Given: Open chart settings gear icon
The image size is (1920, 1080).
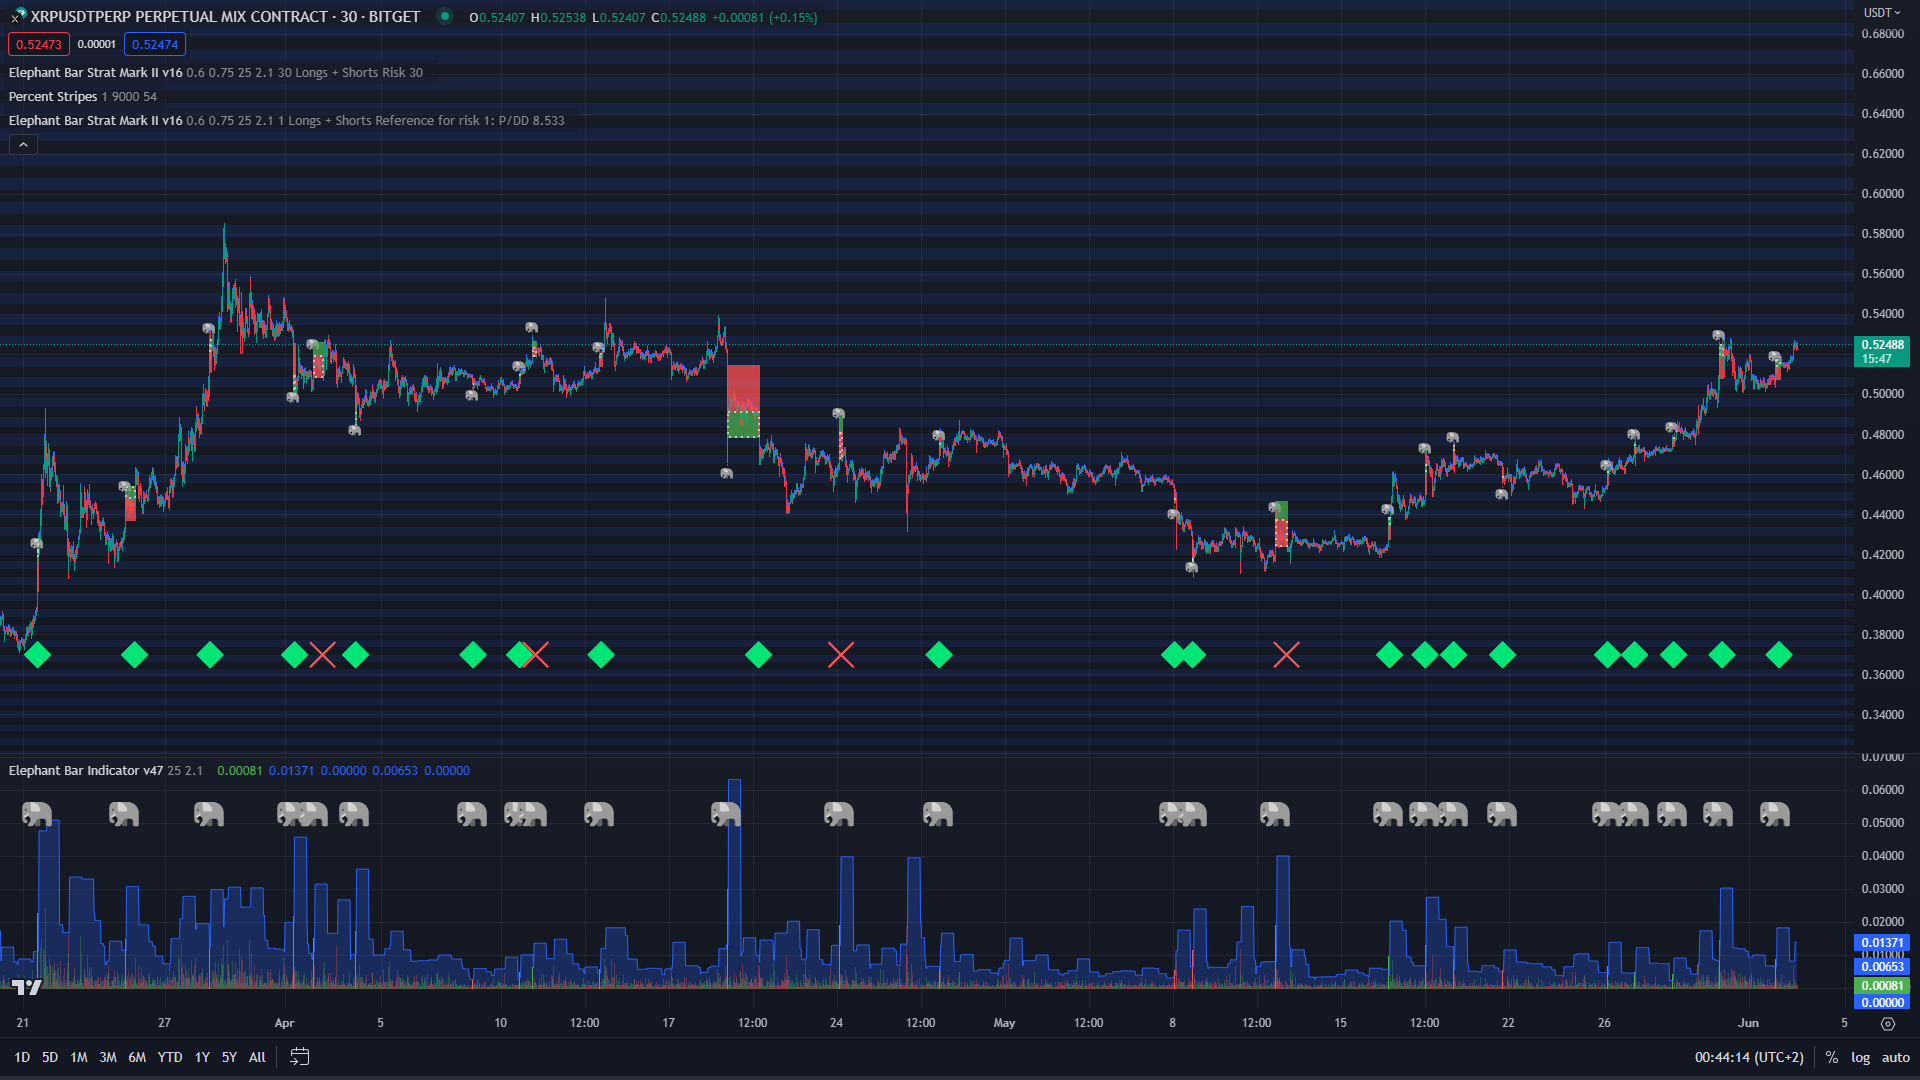Looking at the screenshot, I should 1887,1023.
